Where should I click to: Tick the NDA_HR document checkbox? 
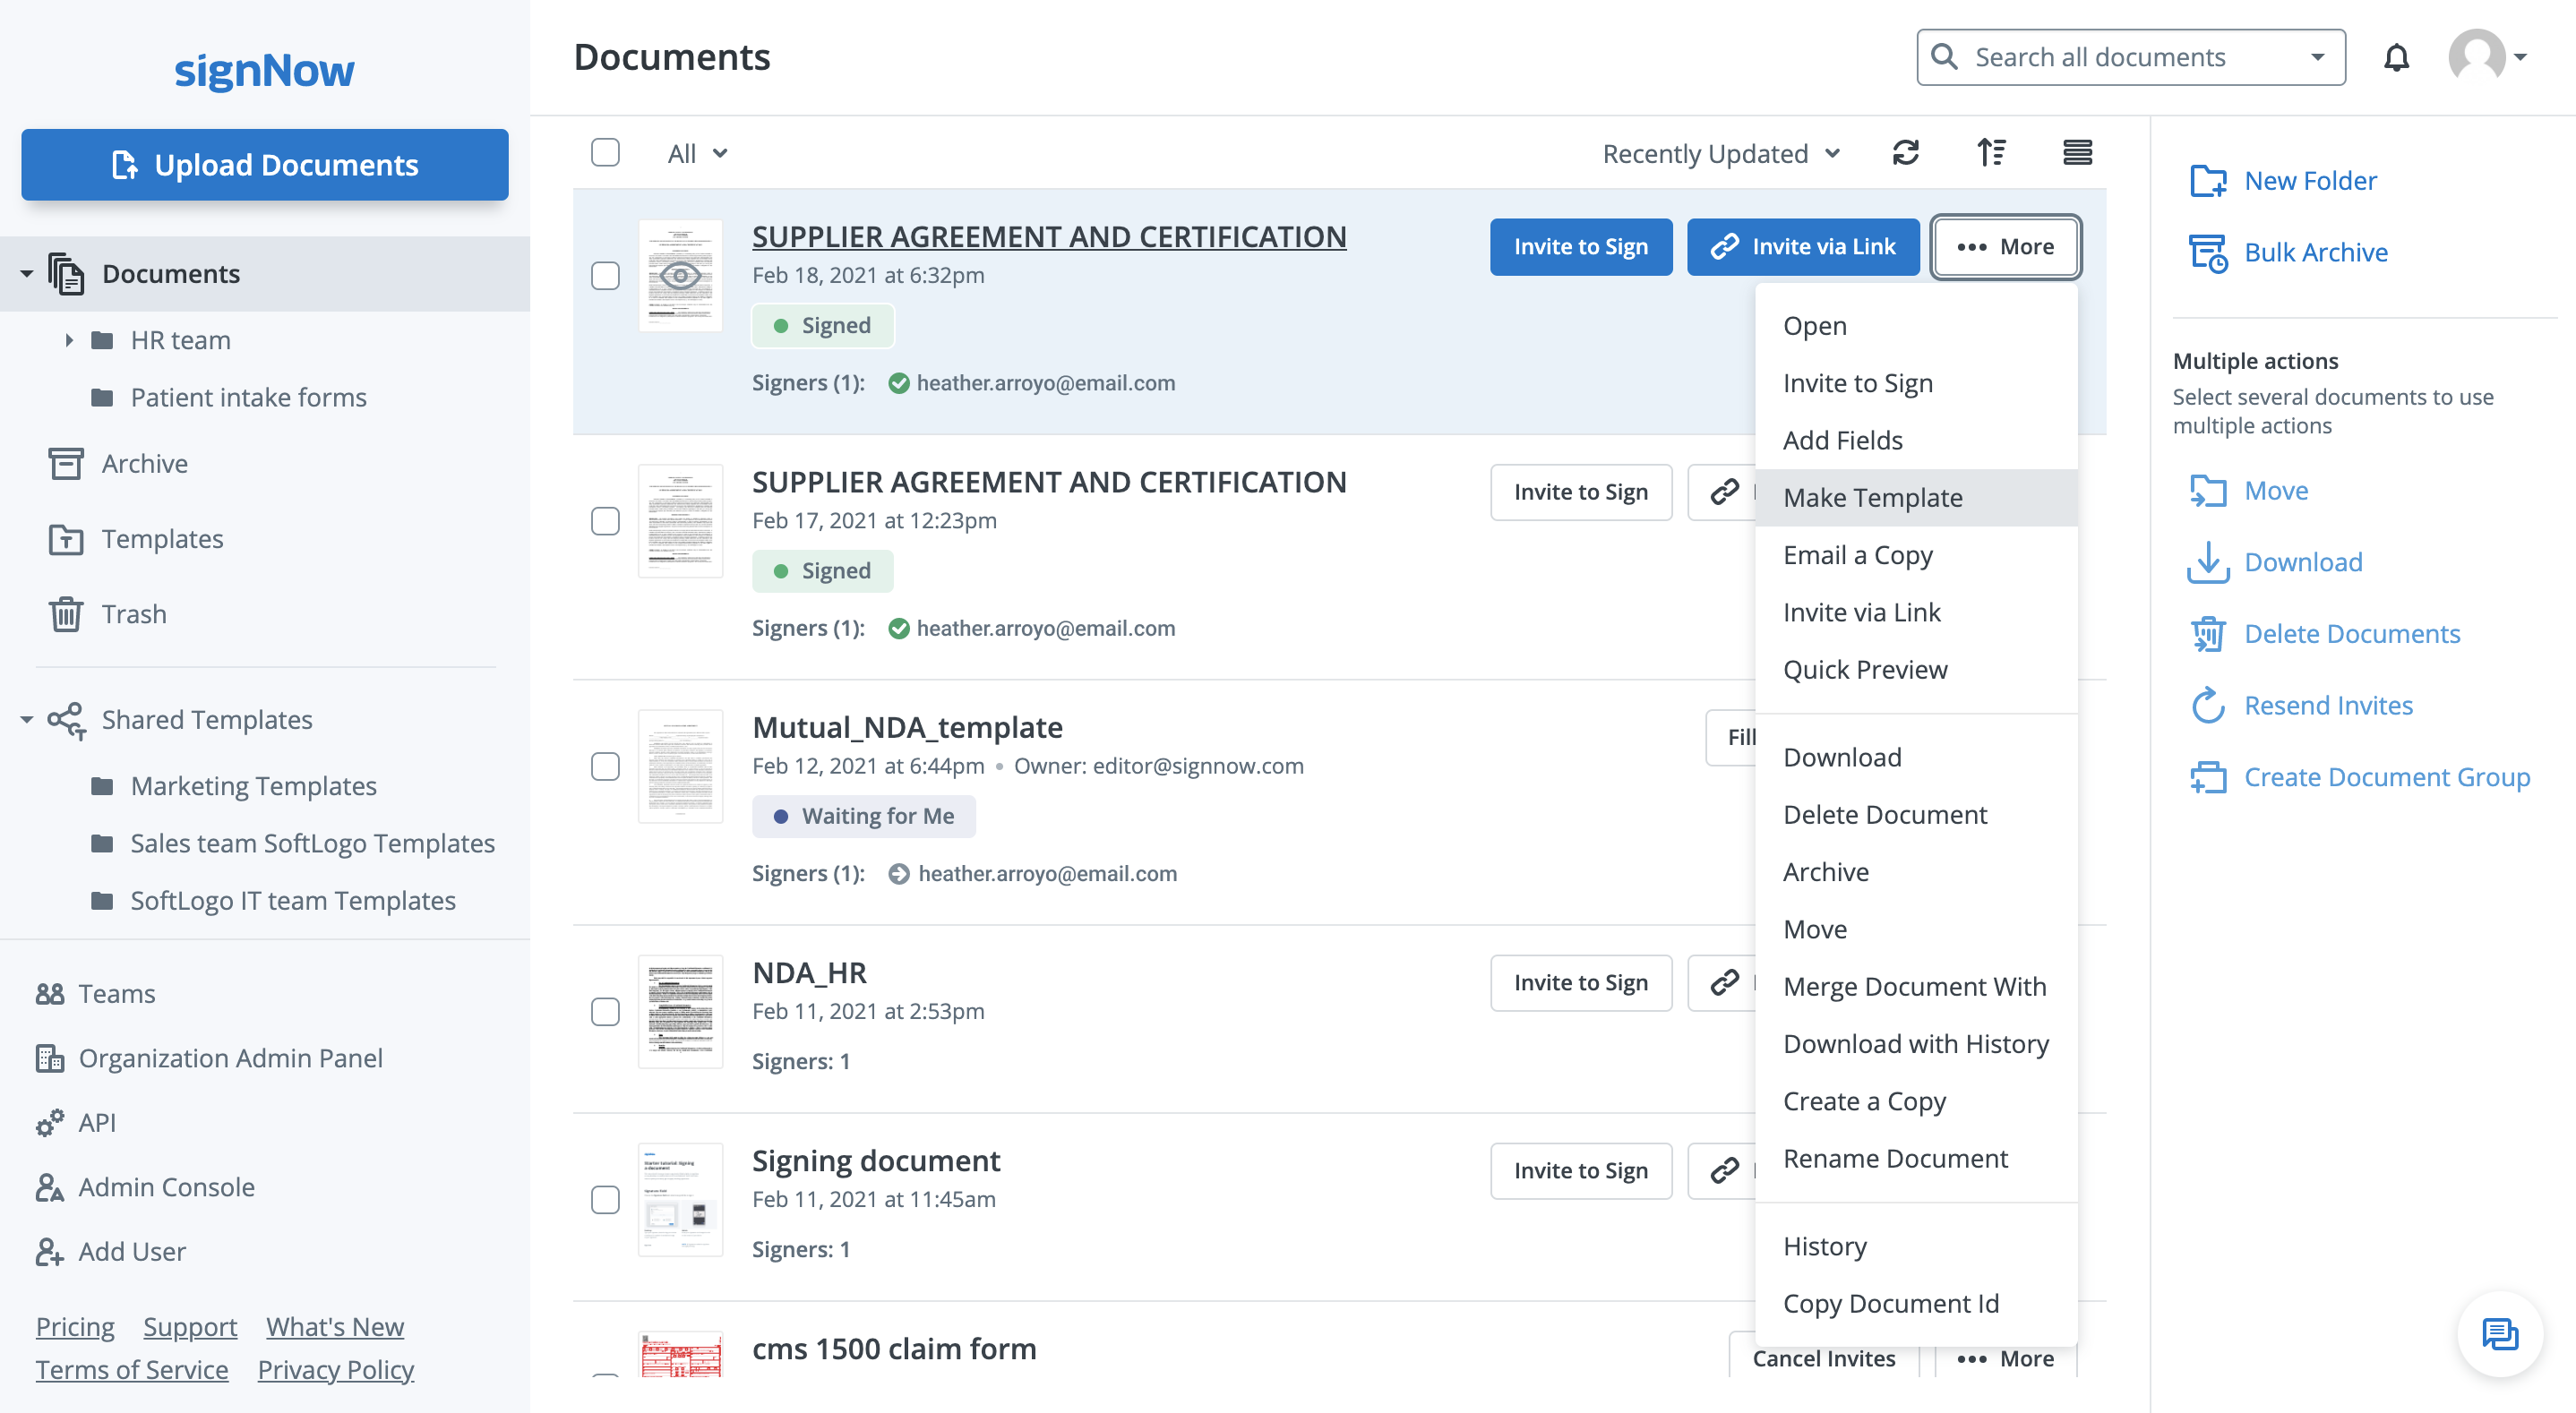[x=605, y=1012]
